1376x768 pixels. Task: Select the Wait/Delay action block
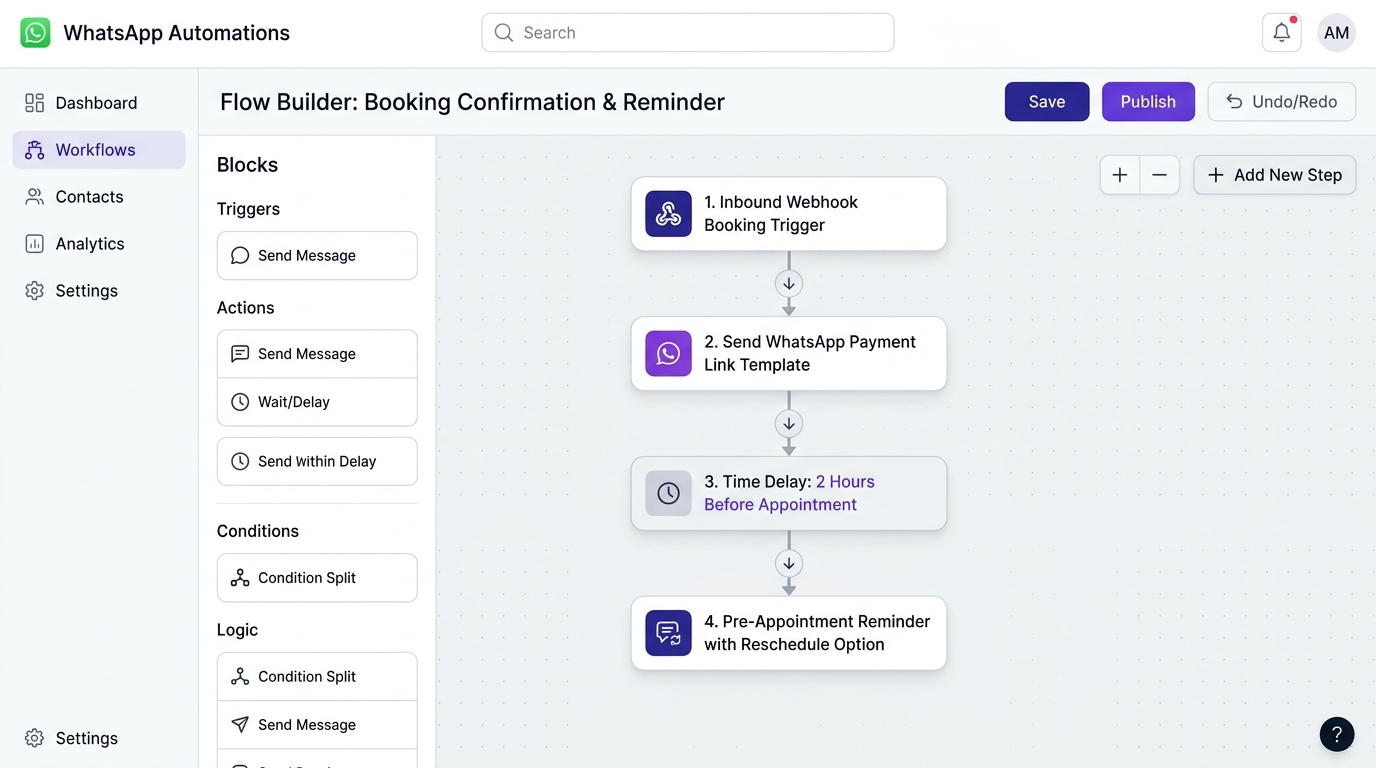(317, 402)
